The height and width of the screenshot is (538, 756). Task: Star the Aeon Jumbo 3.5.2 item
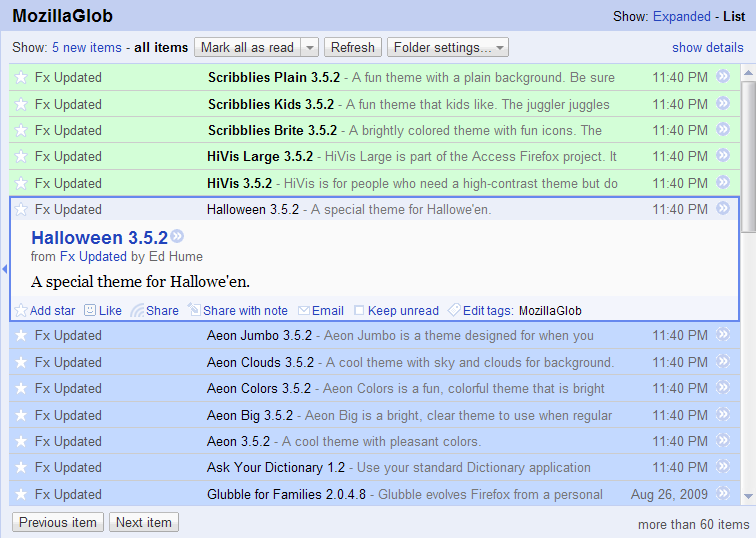tap(21, 336)
